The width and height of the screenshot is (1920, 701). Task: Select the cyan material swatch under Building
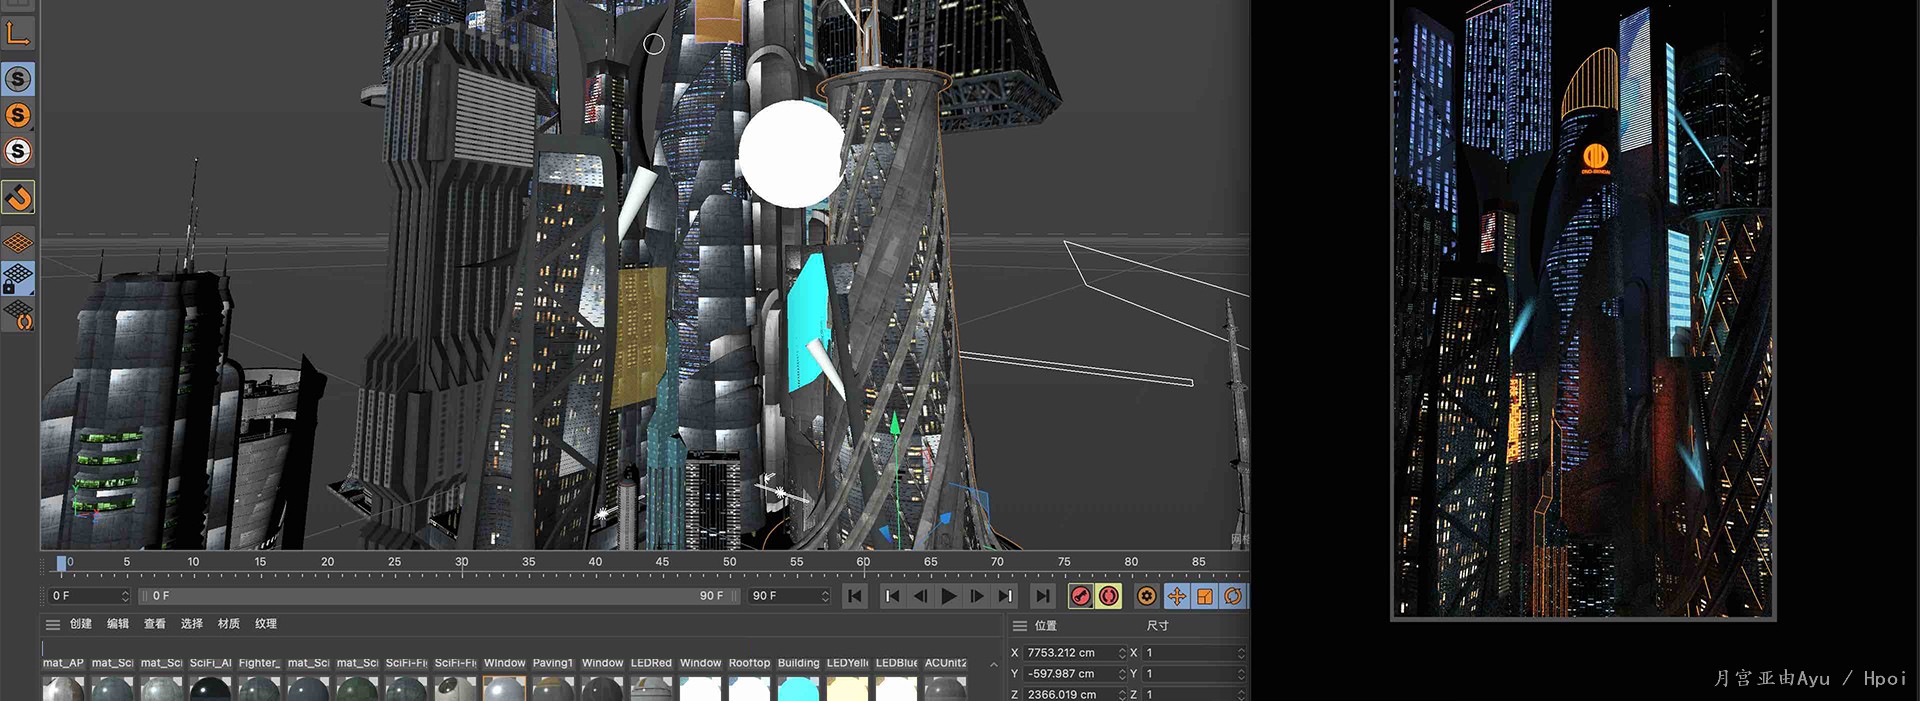(x=798, y=689)
